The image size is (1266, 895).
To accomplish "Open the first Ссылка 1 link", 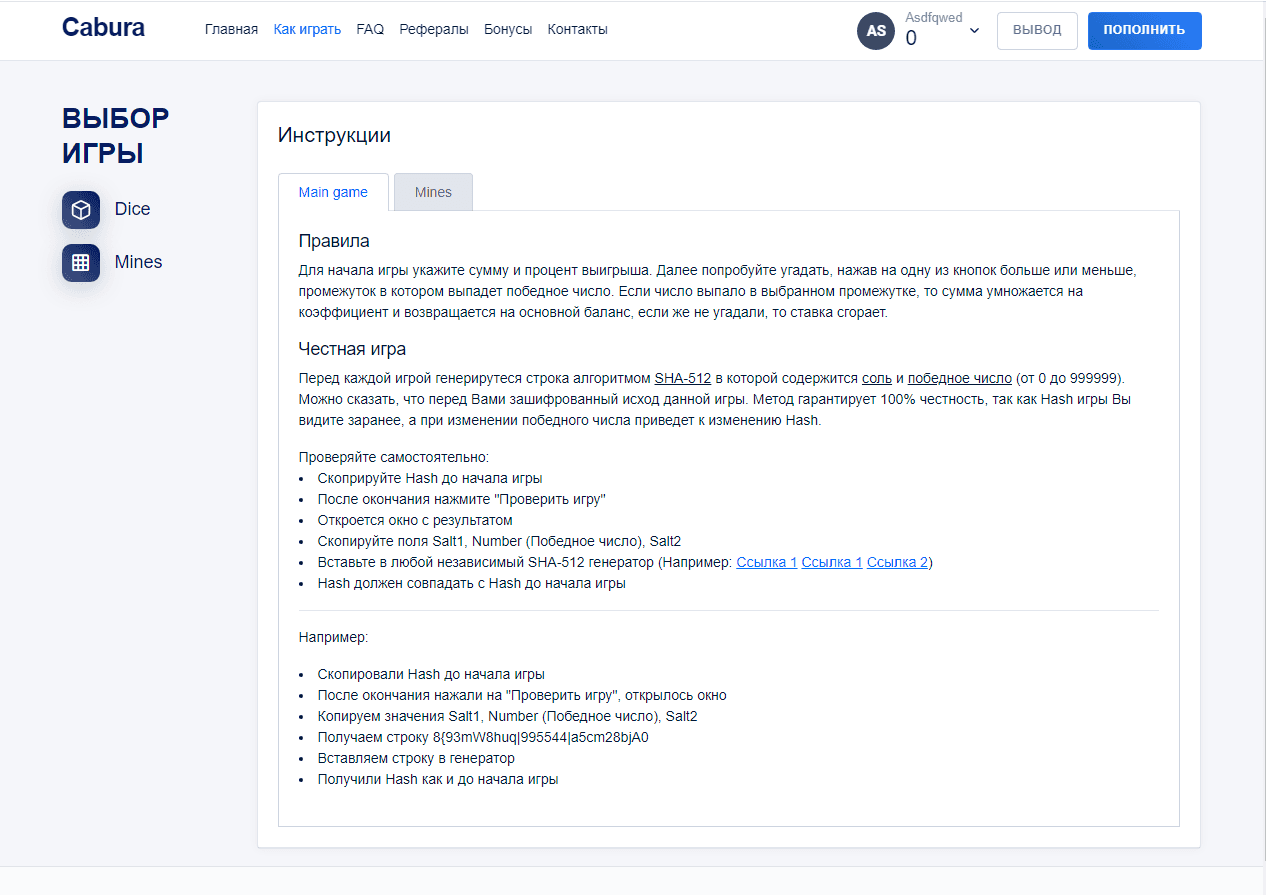I will pos(766,562).
